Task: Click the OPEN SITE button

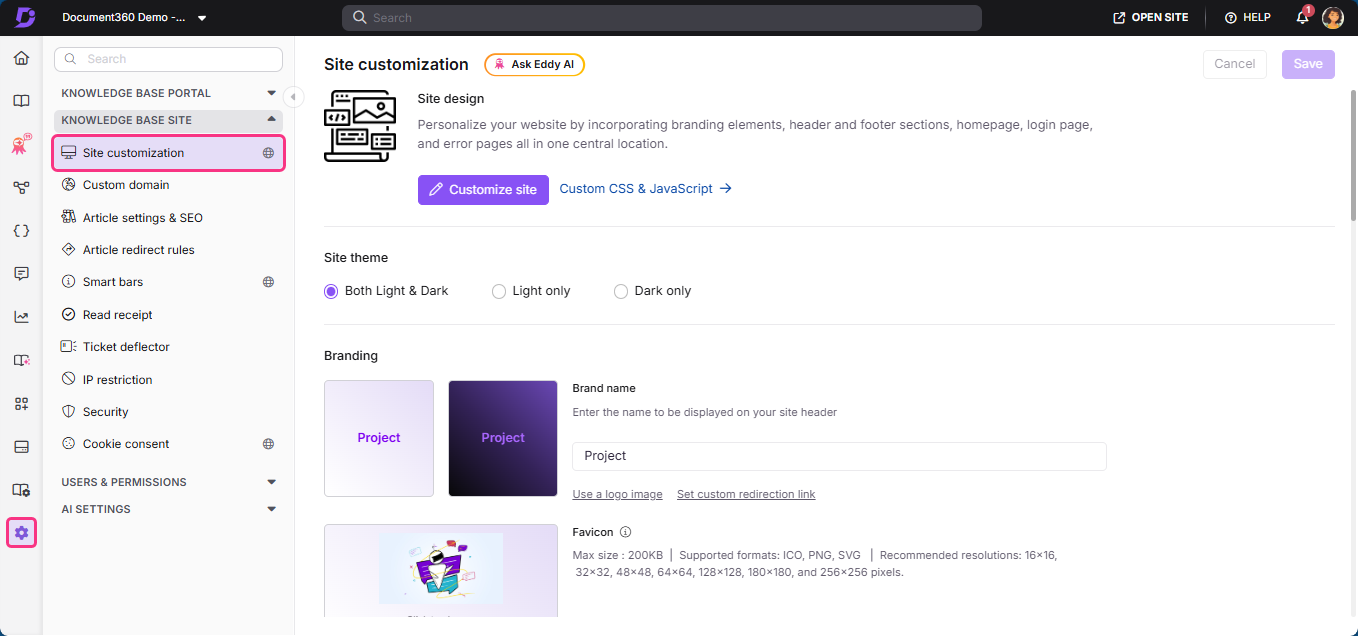Action: tap(1151, 17)
